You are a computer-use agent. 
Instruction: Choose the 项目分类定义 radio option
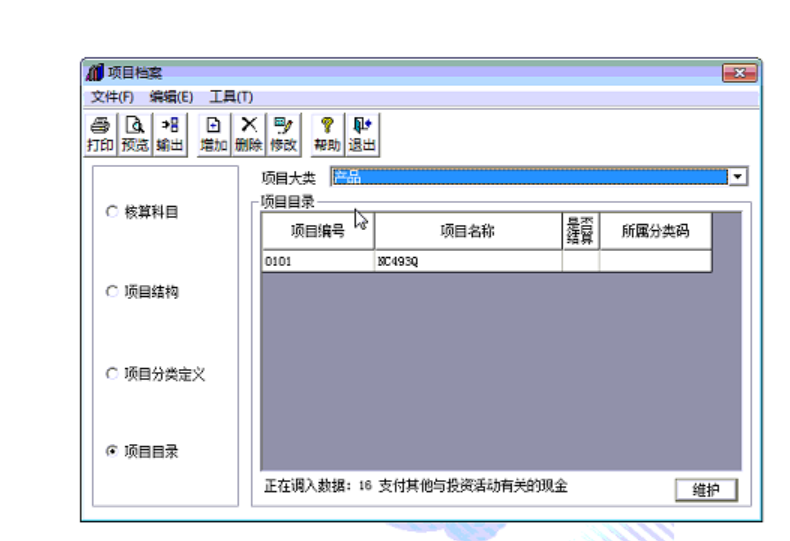112,374
